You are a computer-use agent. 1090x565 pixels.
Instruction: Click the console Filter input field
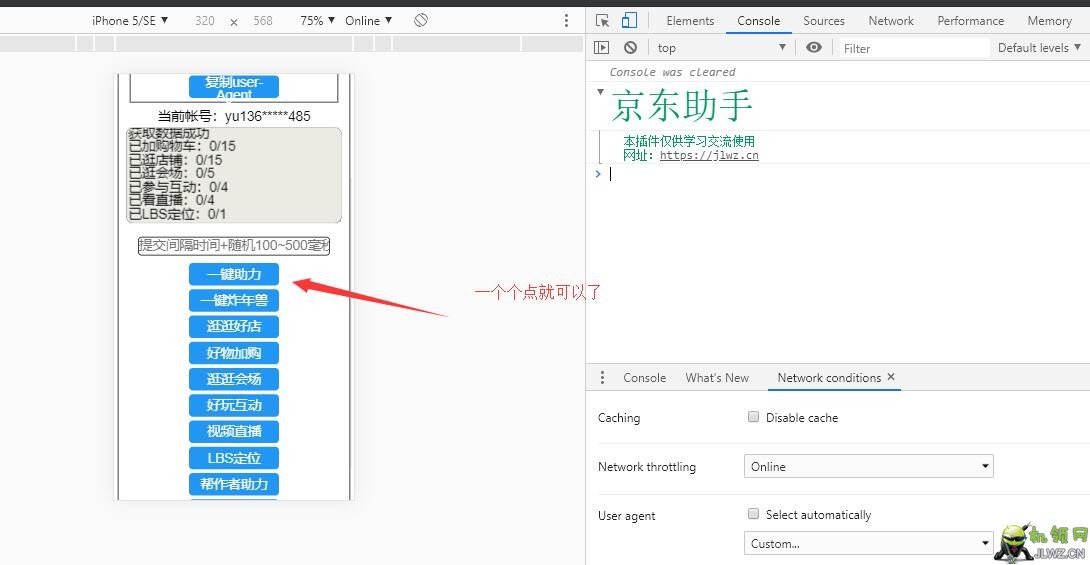[913, 48]
